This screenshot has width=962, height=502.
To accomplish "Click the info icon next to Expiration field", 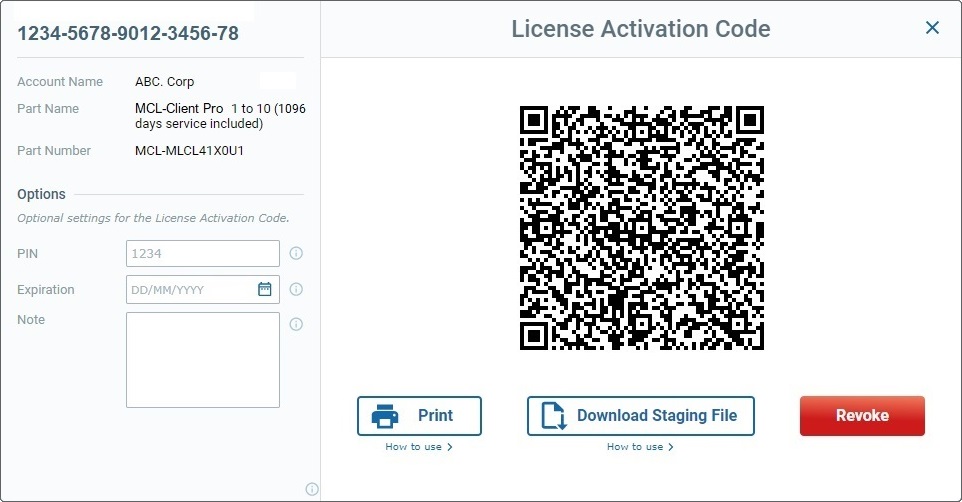I will tap(296, 289).
